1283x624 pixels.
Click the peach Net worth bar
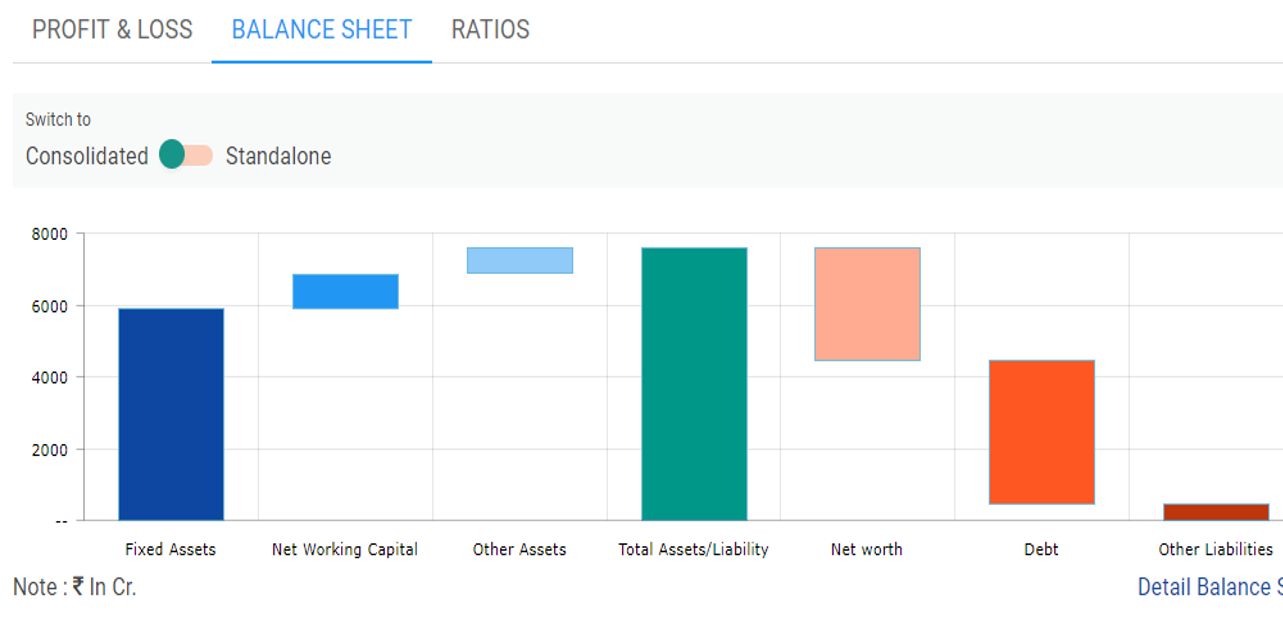[867, 304]
